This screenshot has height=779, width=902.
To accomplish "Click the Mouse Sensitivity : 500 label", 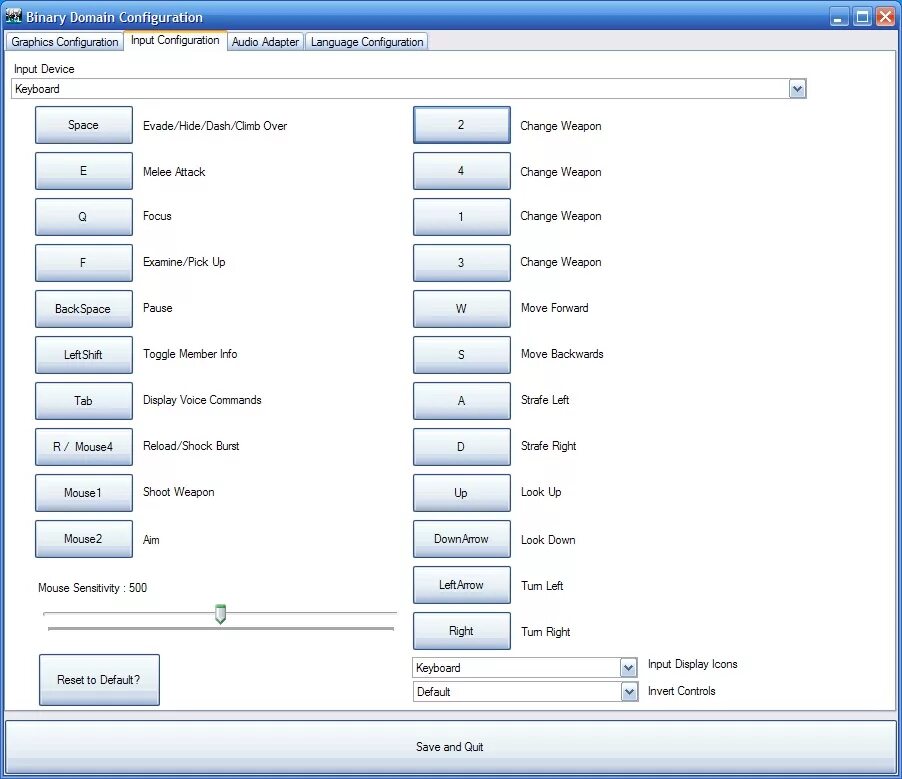I will point(92,588).
